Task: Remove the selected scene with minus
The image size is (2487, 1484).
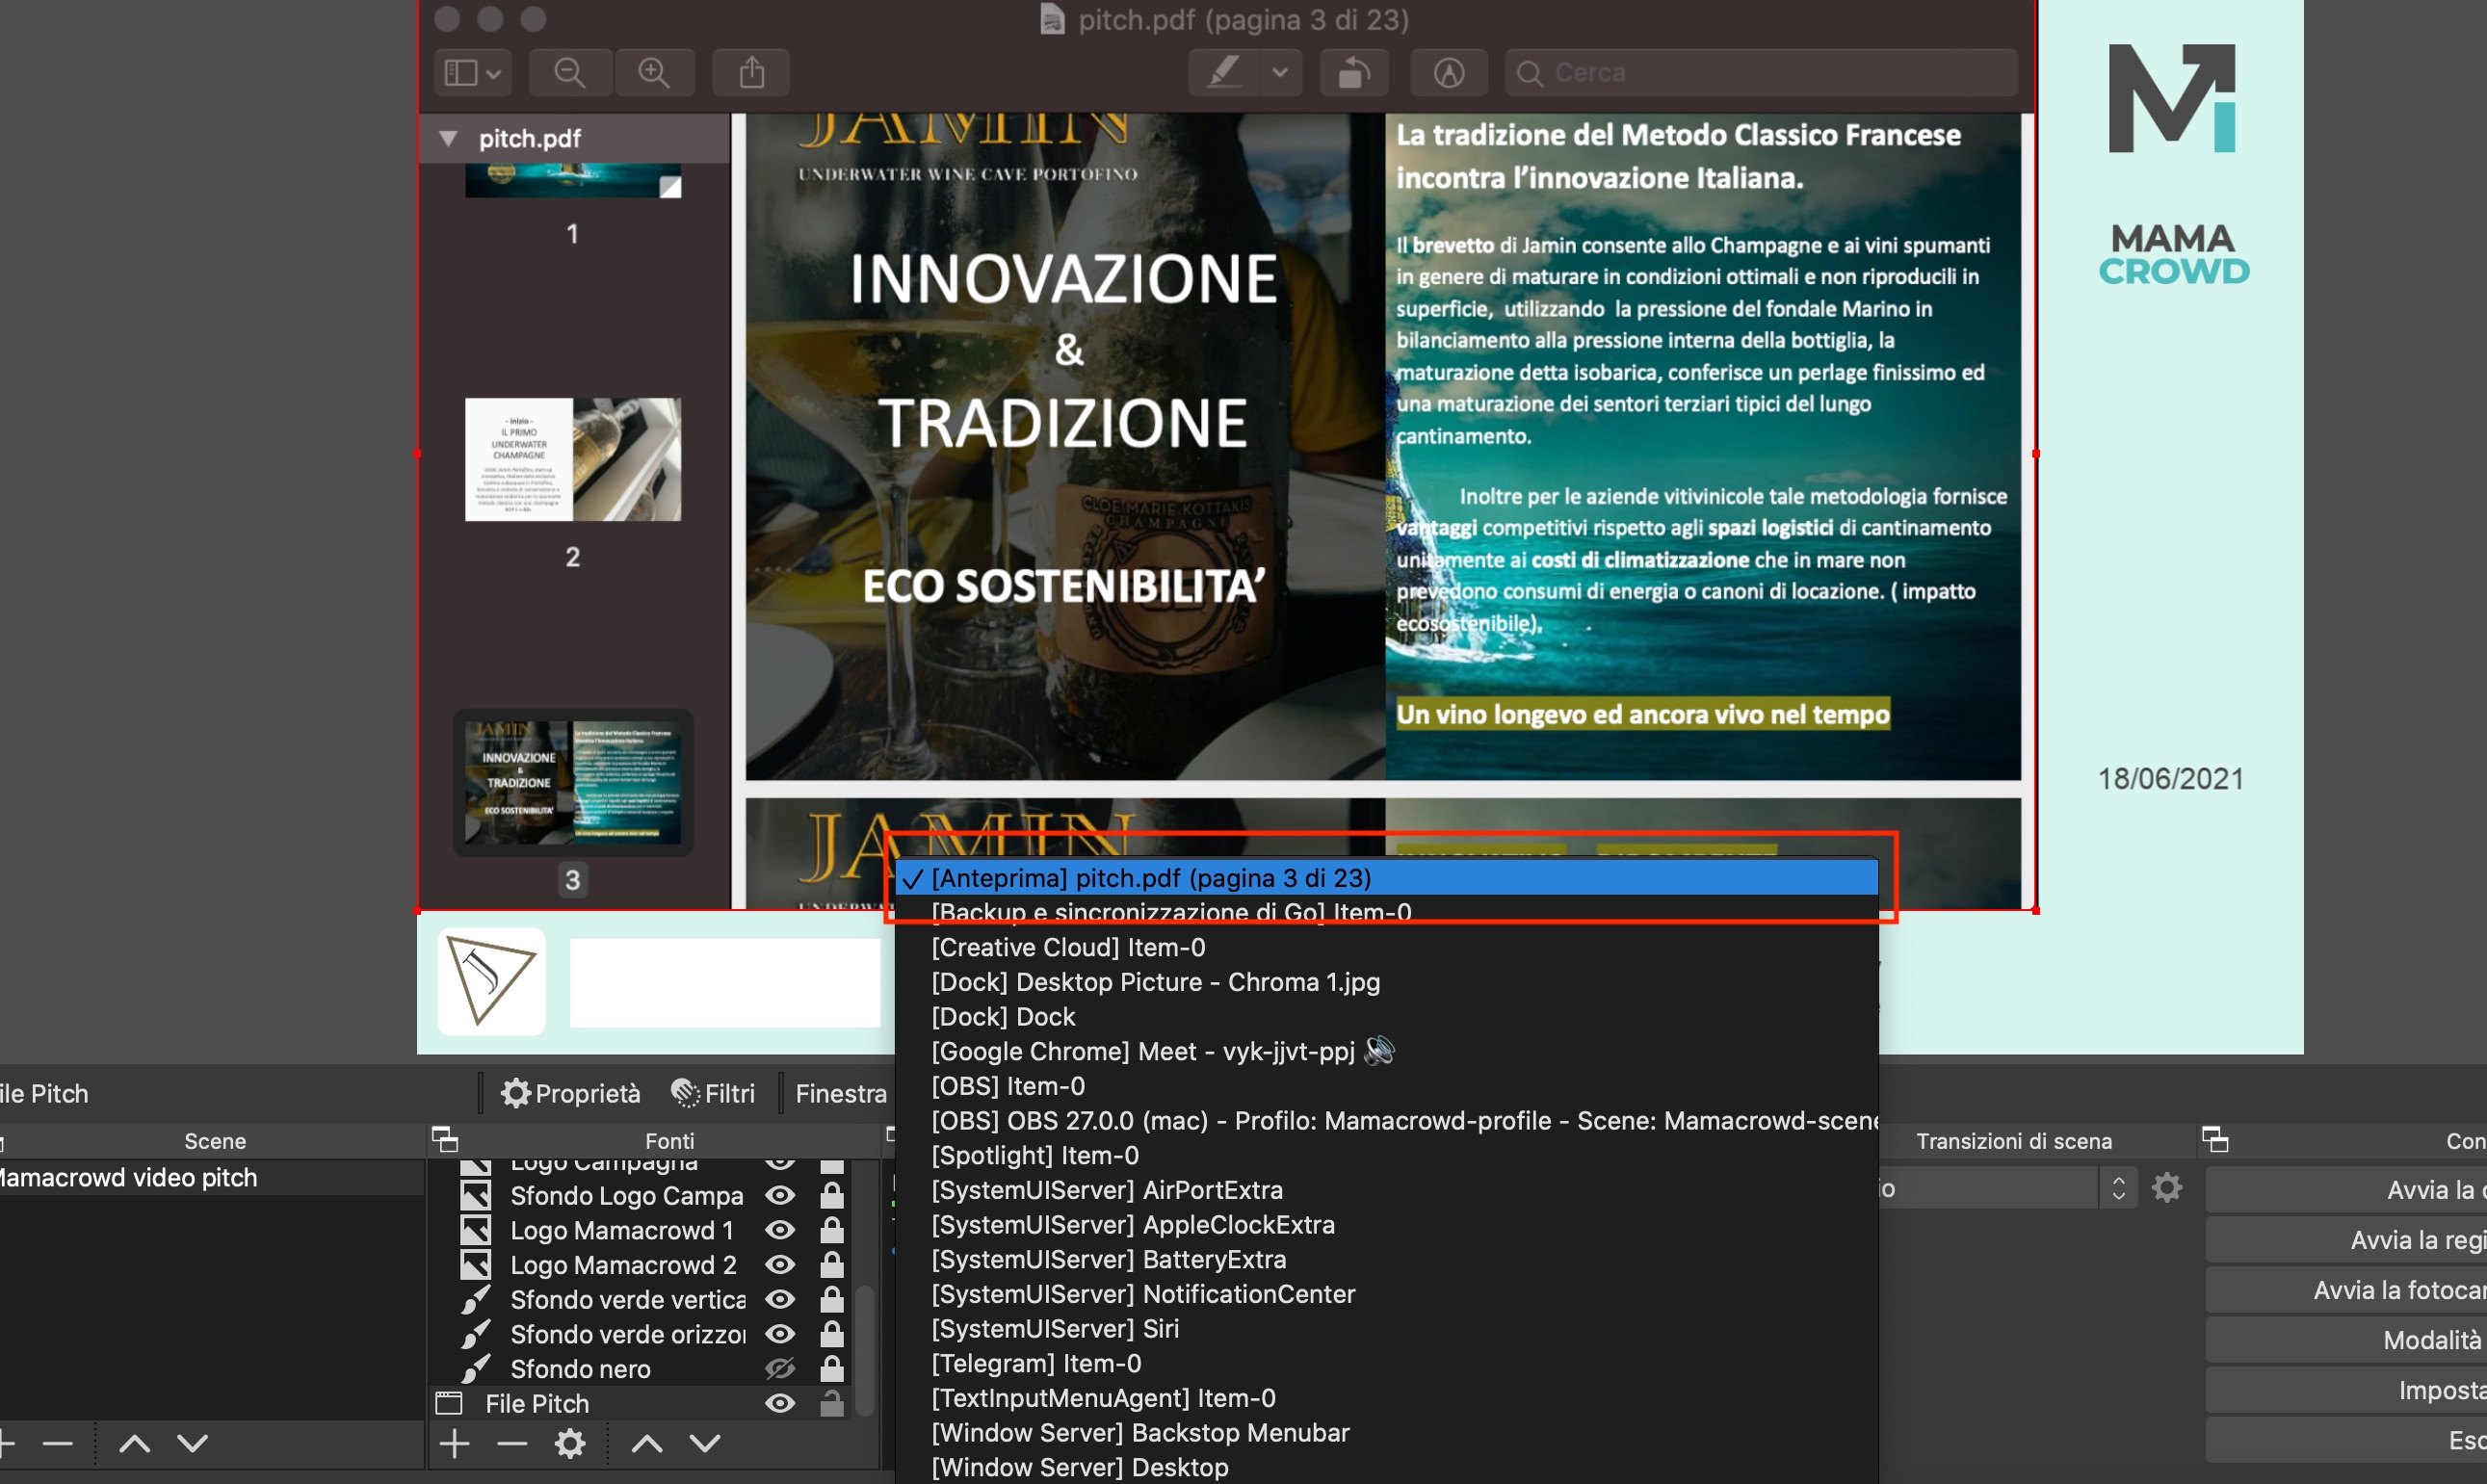Action: [58, 1443]
